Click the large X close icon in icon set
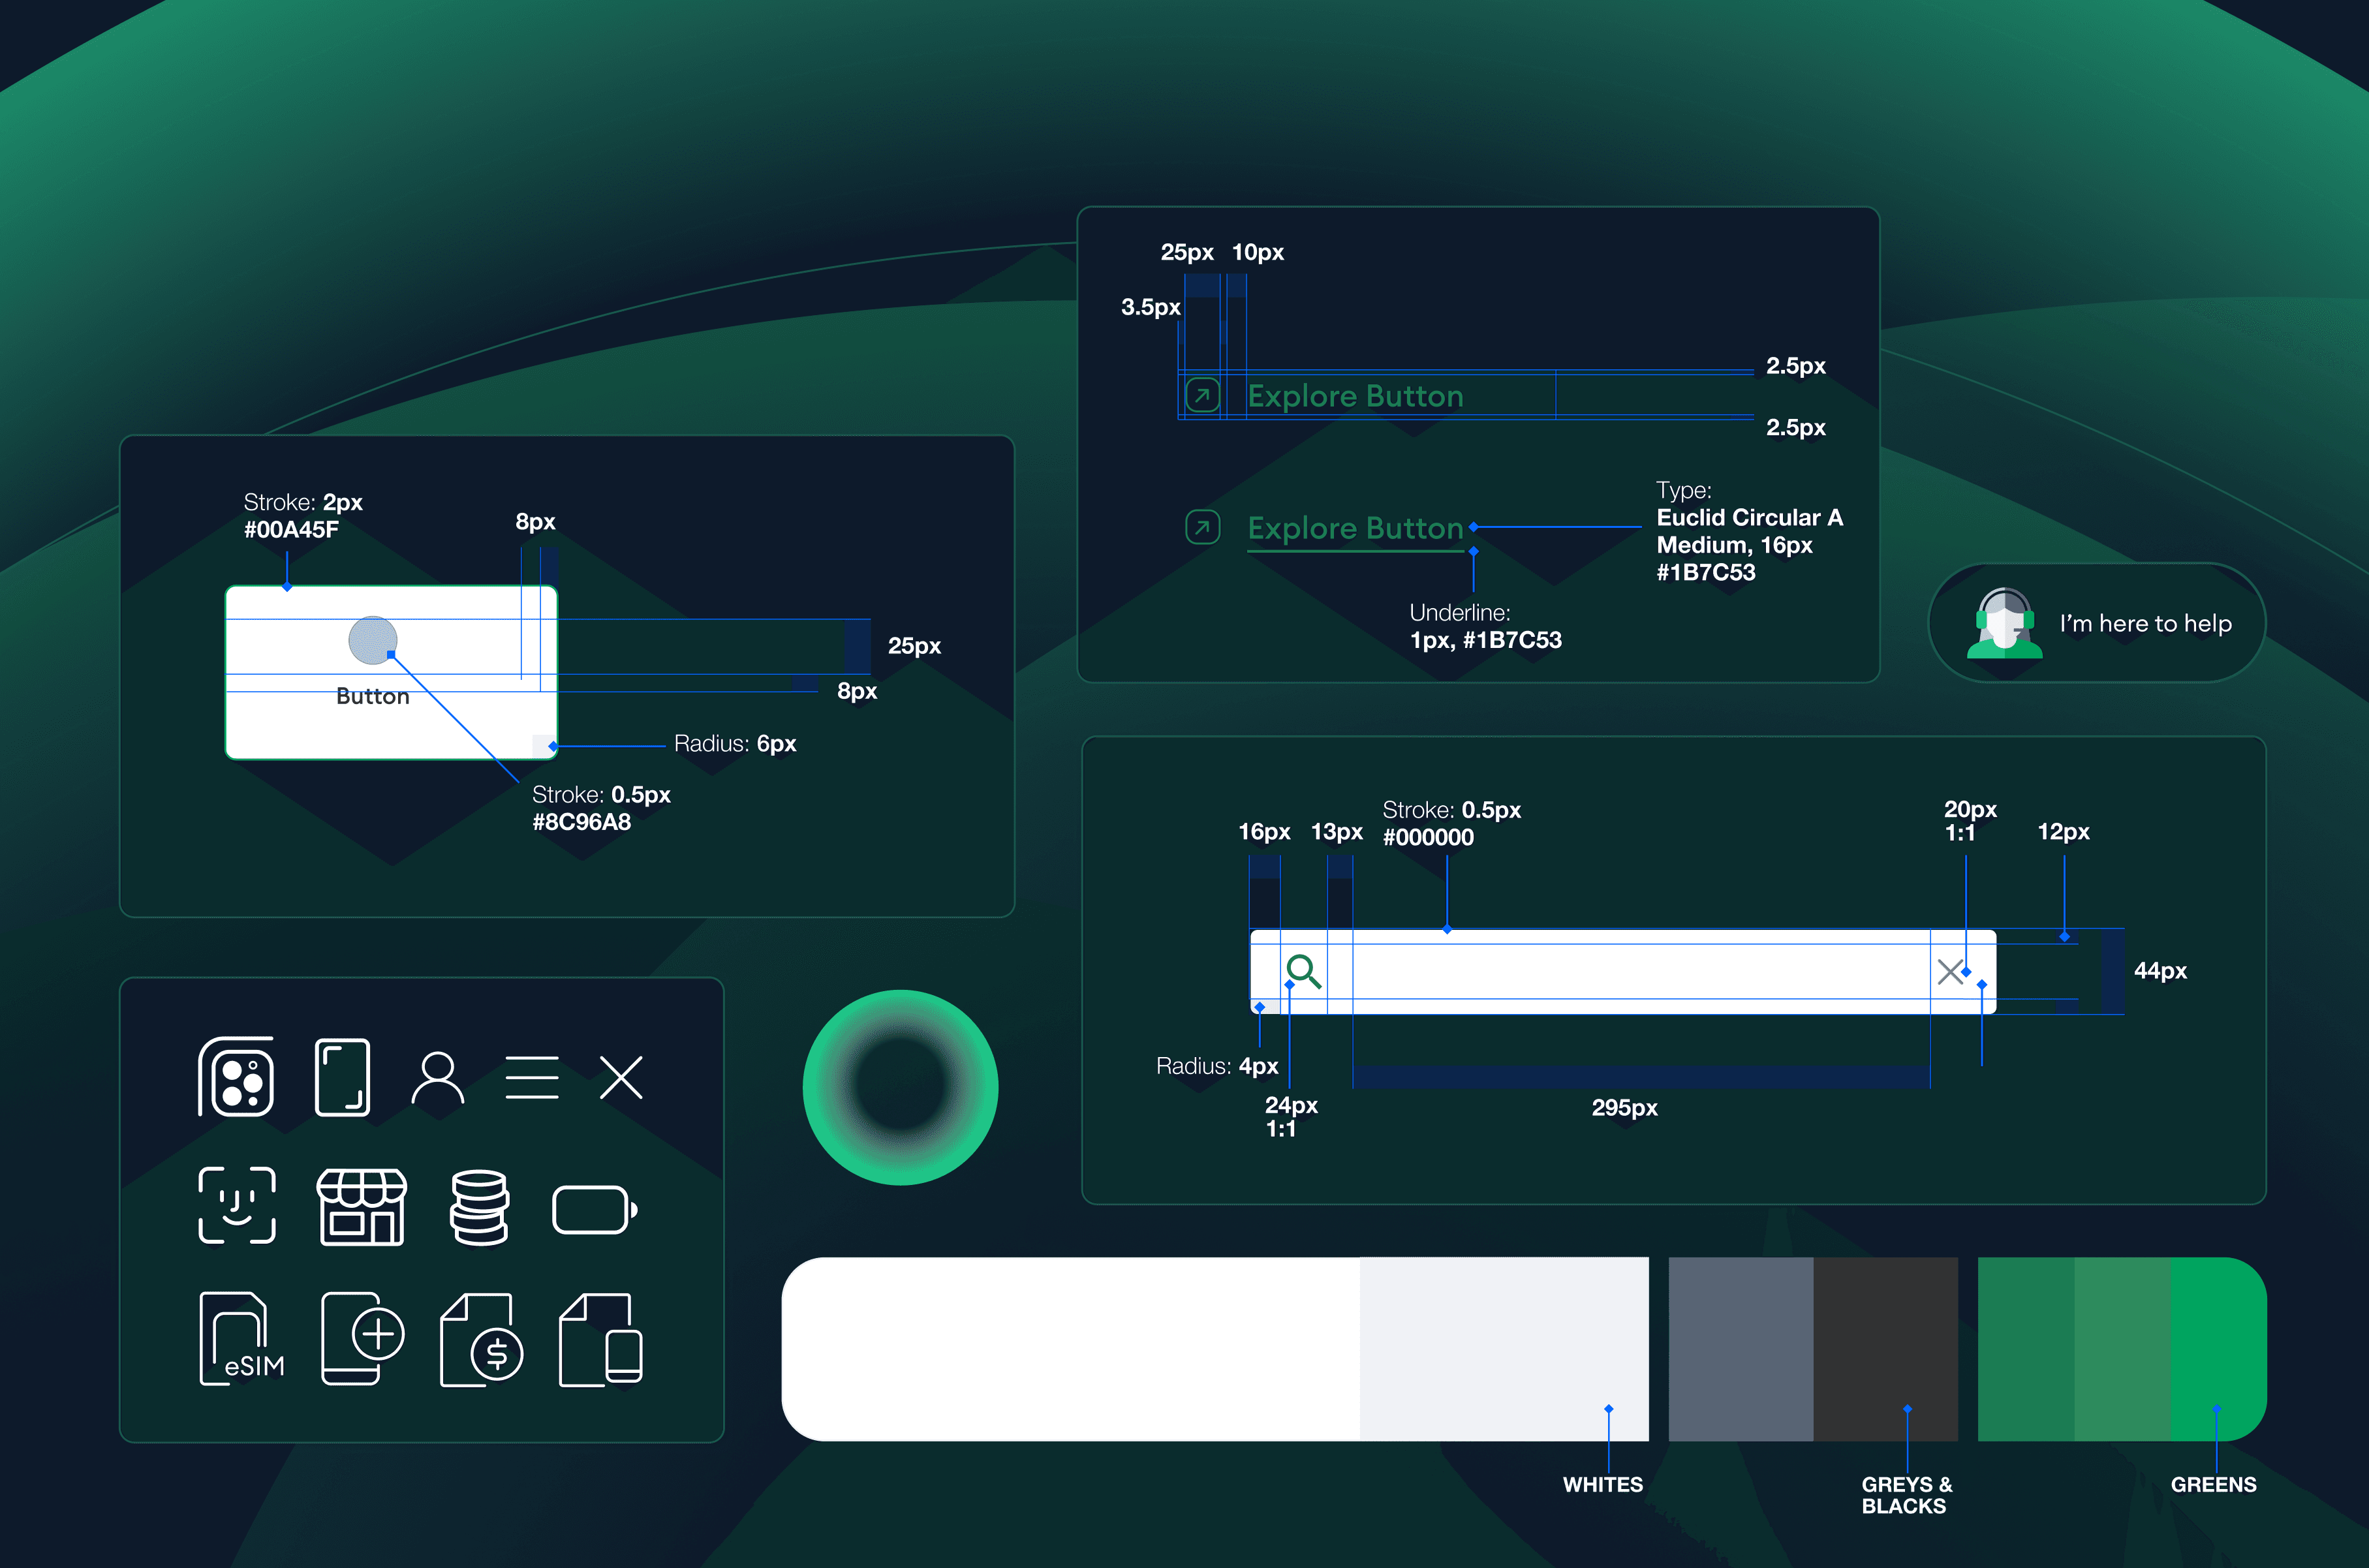The height and width of the screenshot is (1568, 2369). [x=621, y=1077]
